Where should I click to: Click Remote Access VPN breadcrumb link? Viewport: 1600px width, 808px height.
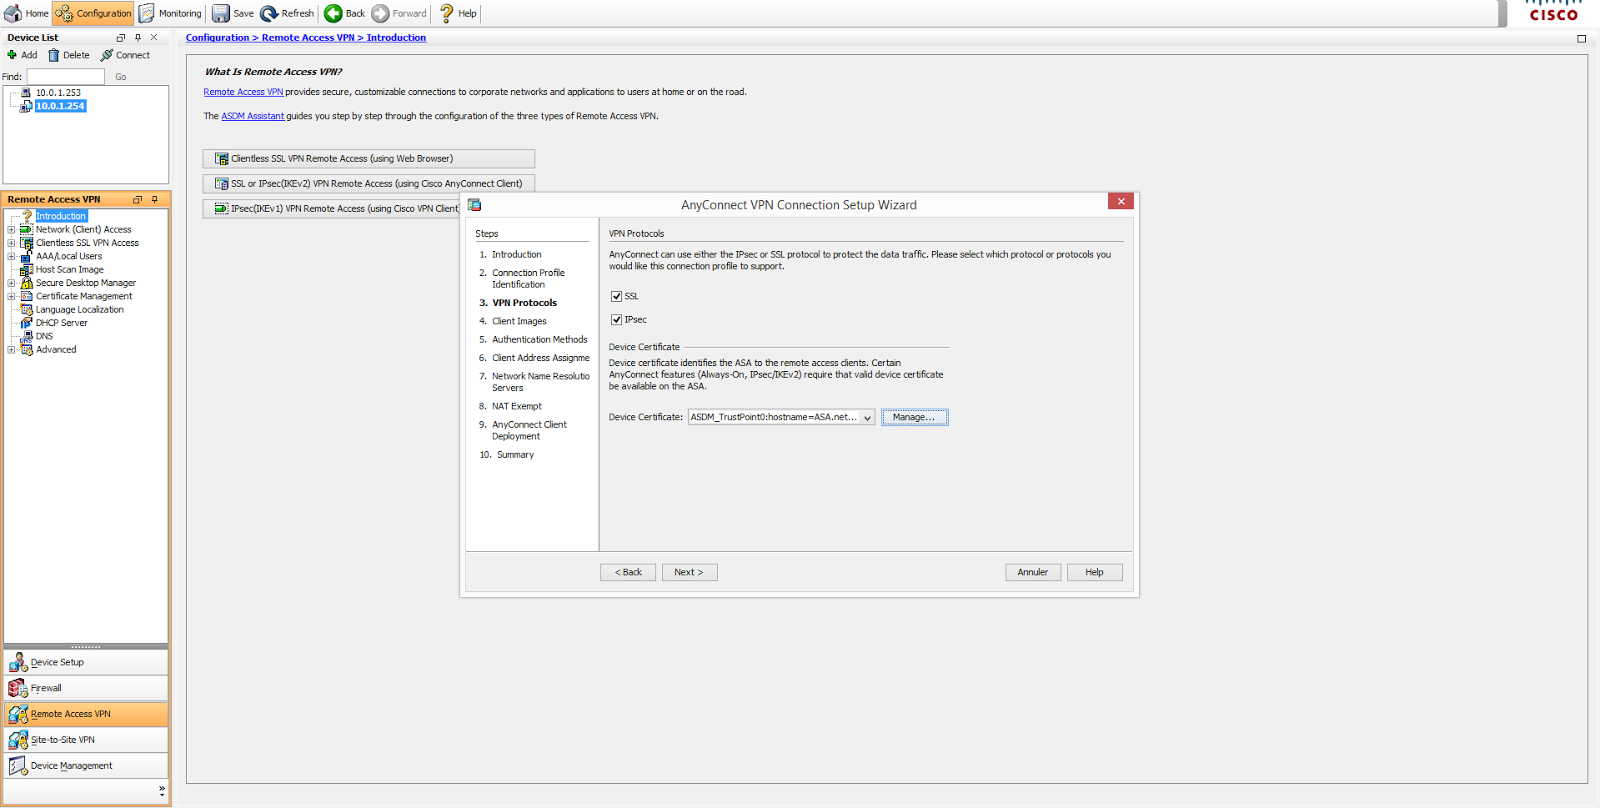pyautogui.click(x=308, y=38)
